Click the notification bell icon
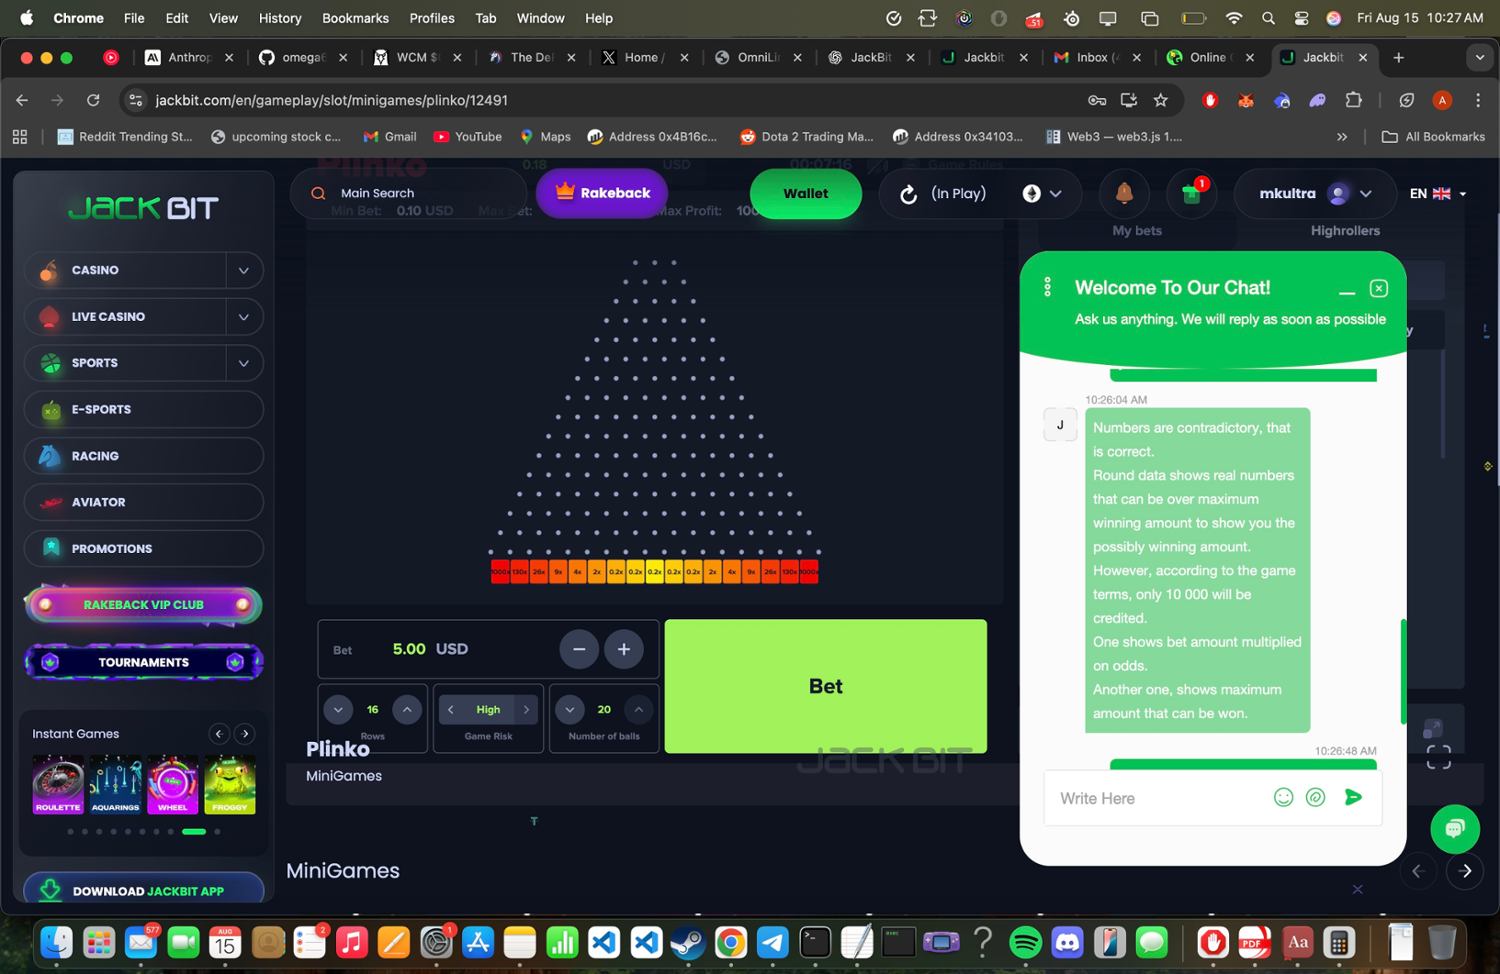The image size is (1500, 974). [x=1124, y=193]
